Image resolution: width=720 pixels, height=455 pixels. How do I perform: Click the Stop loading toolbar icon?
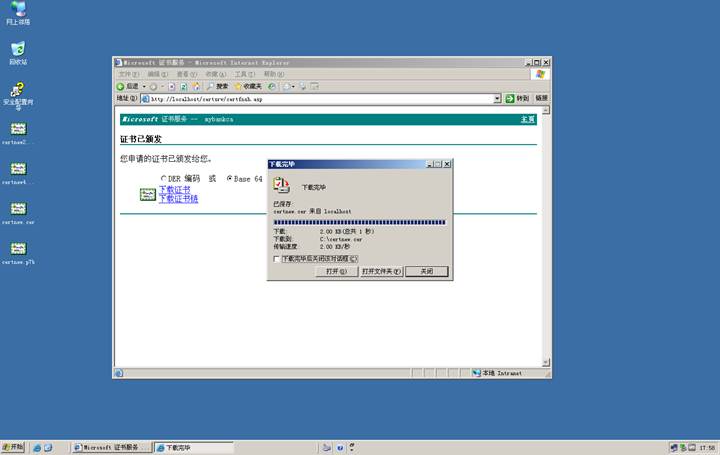point(171,86)
